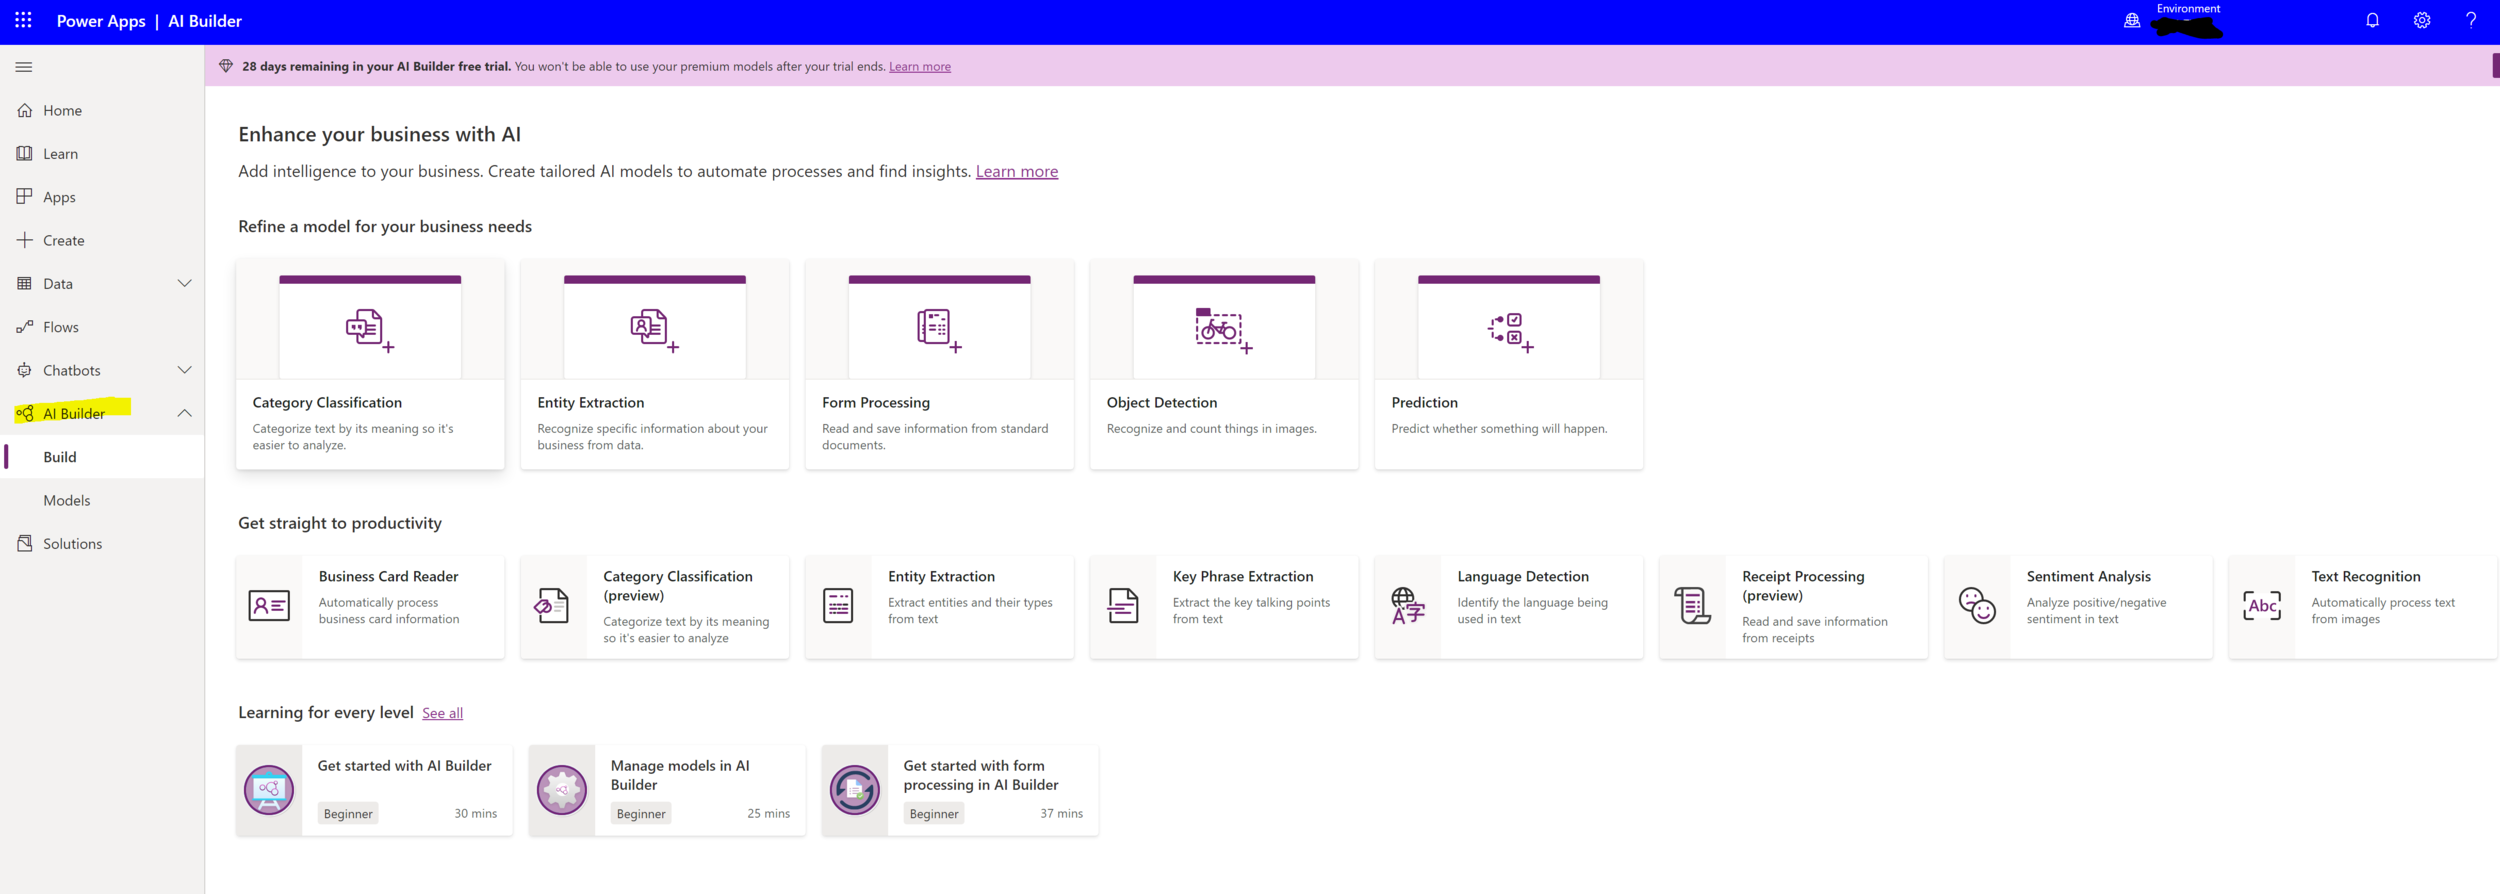Click the Key Phrase Extraction icon
This screenshot has width=2500, height=894.
1123,606
